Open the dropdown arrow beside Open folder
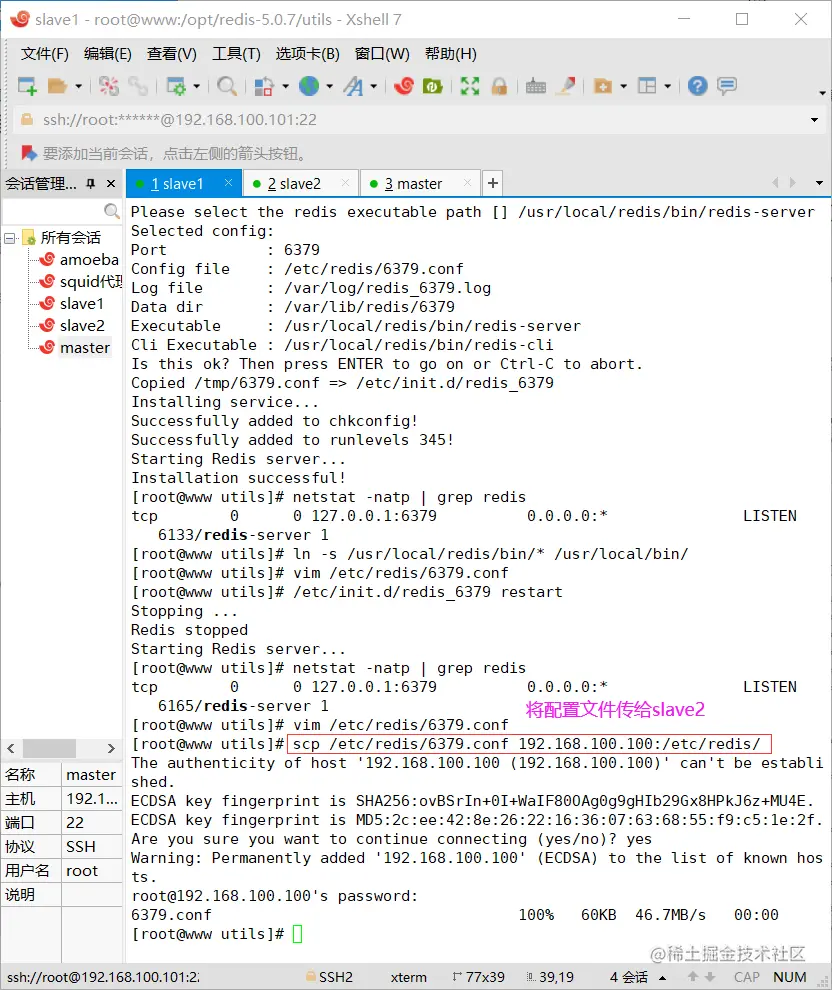The image size is (832, 990). coord(78,86)
